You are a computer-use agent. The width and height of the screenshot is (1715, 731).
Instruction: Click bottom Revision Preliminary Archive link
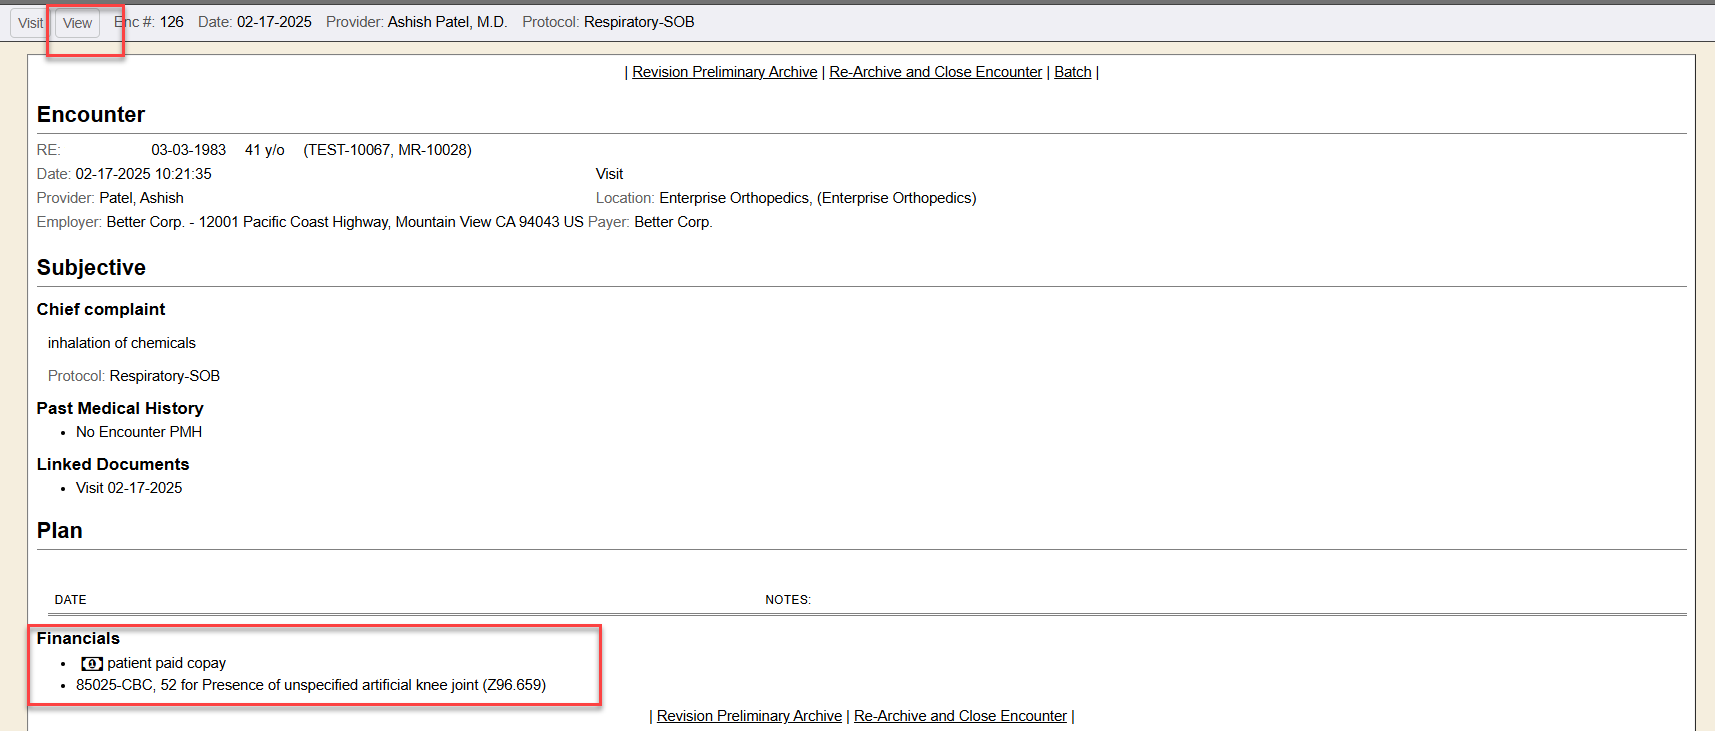(x=749, y=716)
